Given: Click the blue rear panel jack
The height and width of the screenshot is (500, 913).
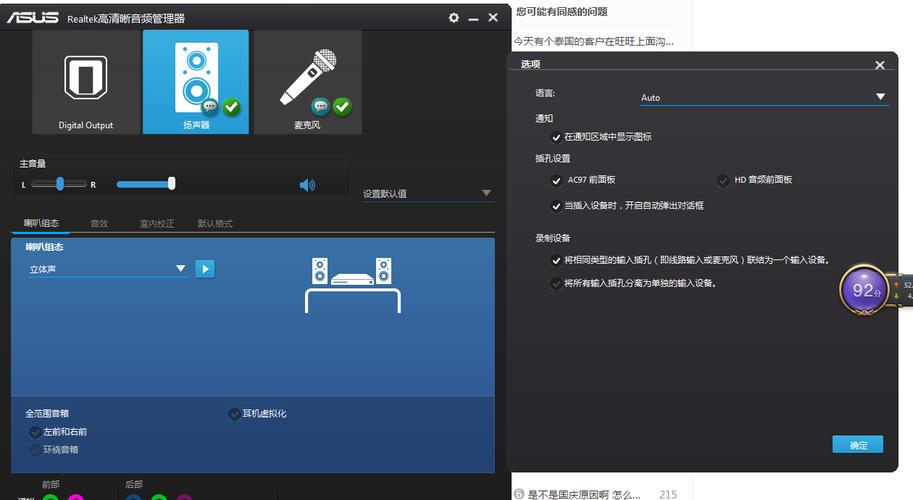Looking at the screenshot, I should 133,497.
